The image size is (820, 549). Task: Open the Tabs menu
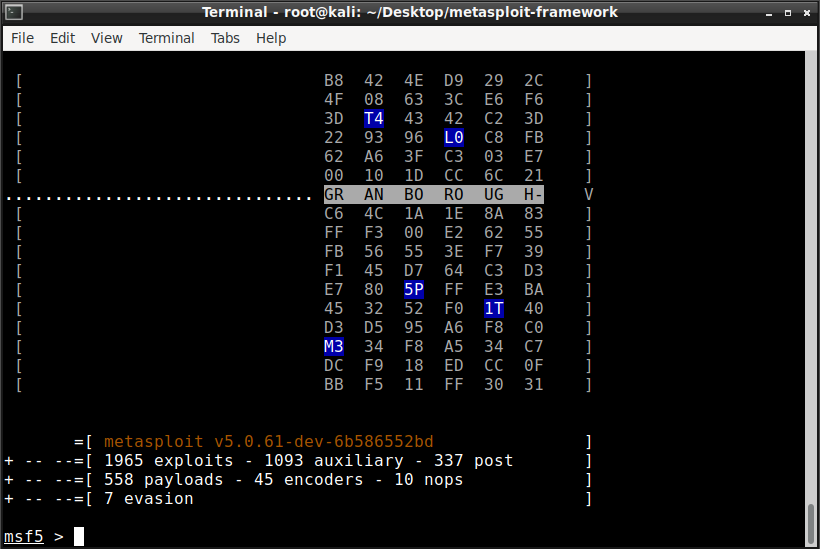point(225,38)
